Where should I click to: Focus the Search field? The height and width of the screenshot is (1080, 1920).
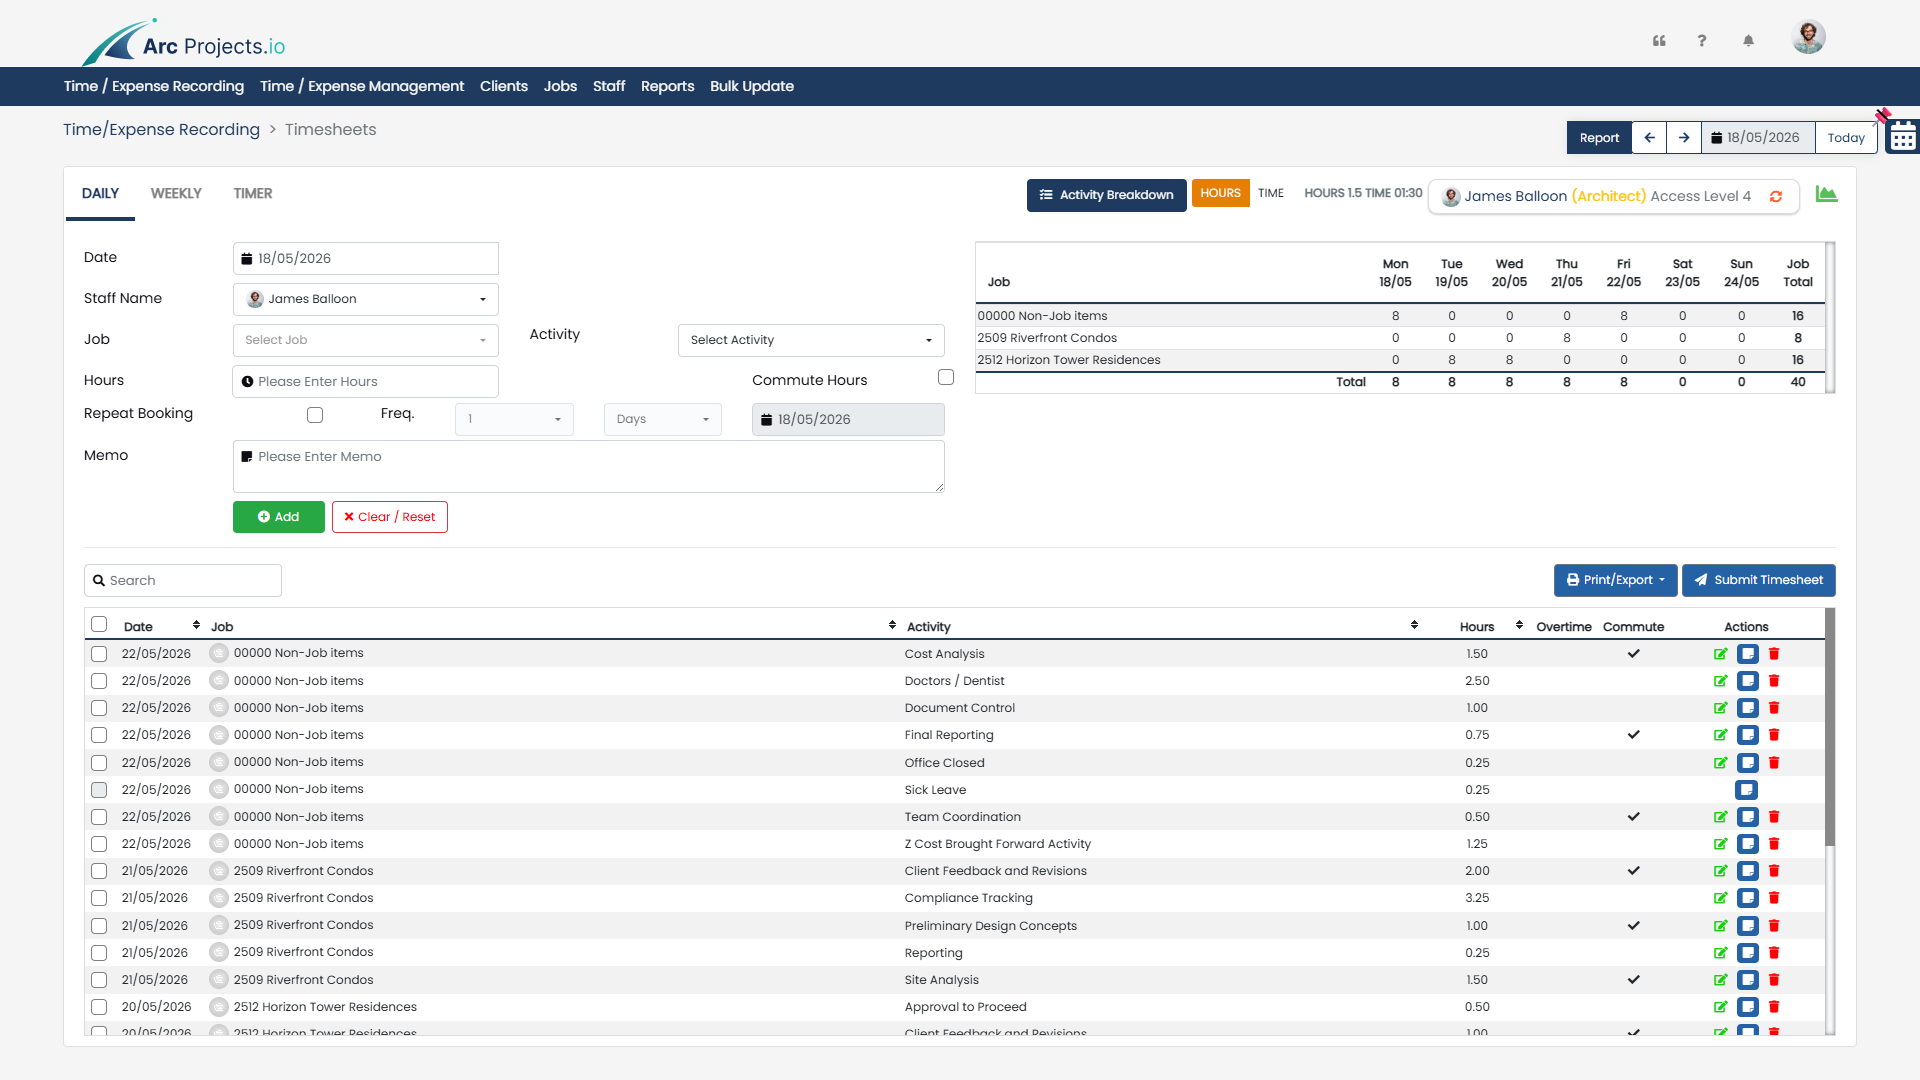(183, 581)
